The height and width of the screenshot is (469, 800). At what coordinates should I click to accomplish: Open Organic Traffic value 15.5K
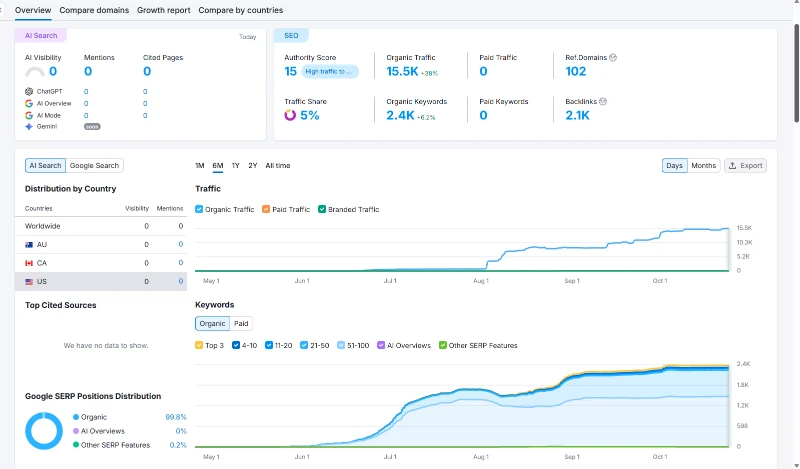click(402, 71)
